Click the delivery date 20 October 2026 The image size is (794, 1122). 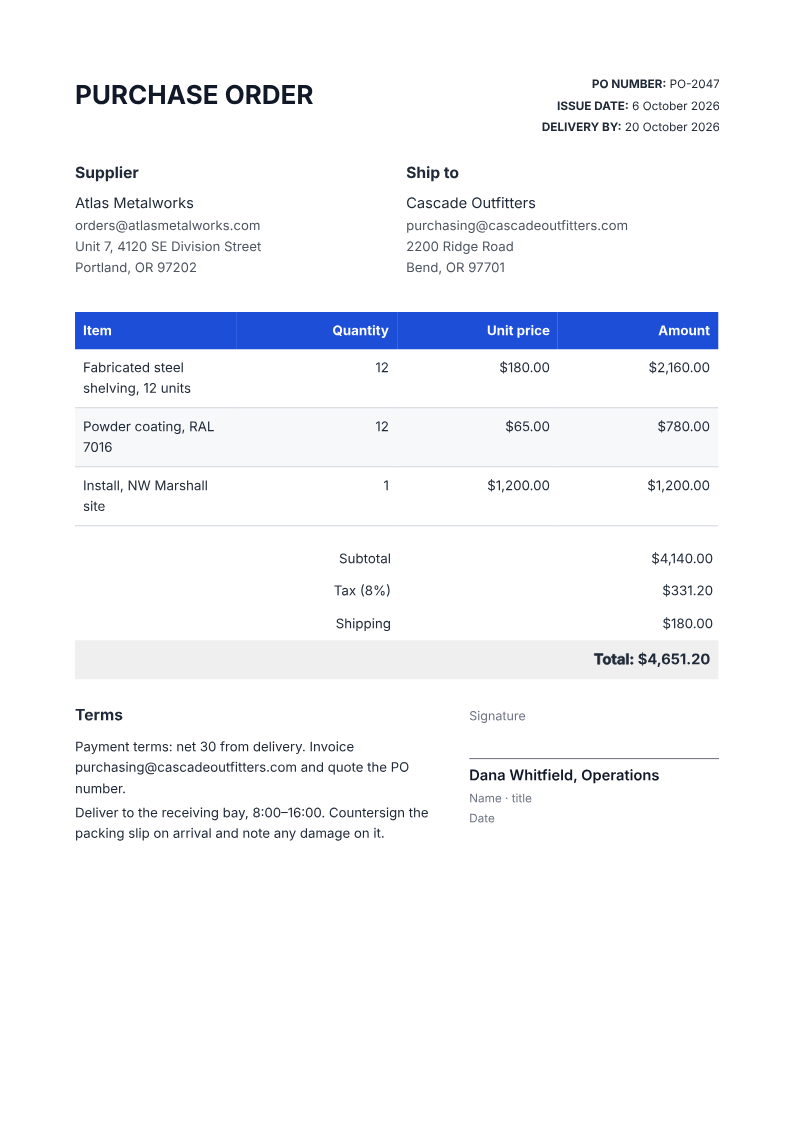click(672, 127)
